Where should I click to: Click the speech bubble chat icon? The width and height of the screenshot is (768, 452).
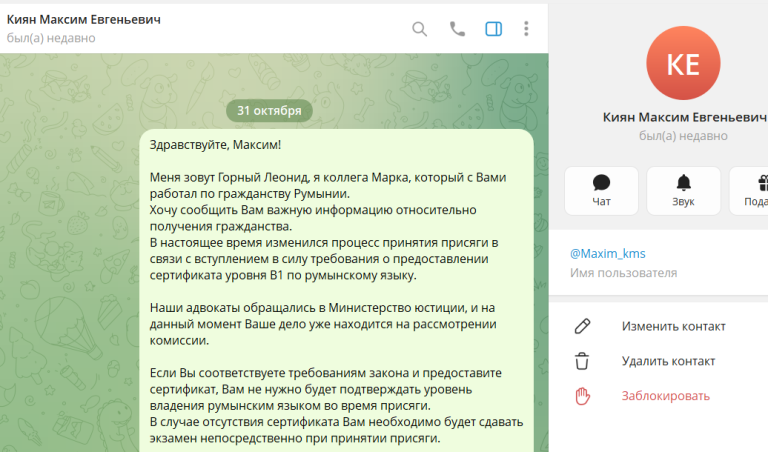(601, 183)
